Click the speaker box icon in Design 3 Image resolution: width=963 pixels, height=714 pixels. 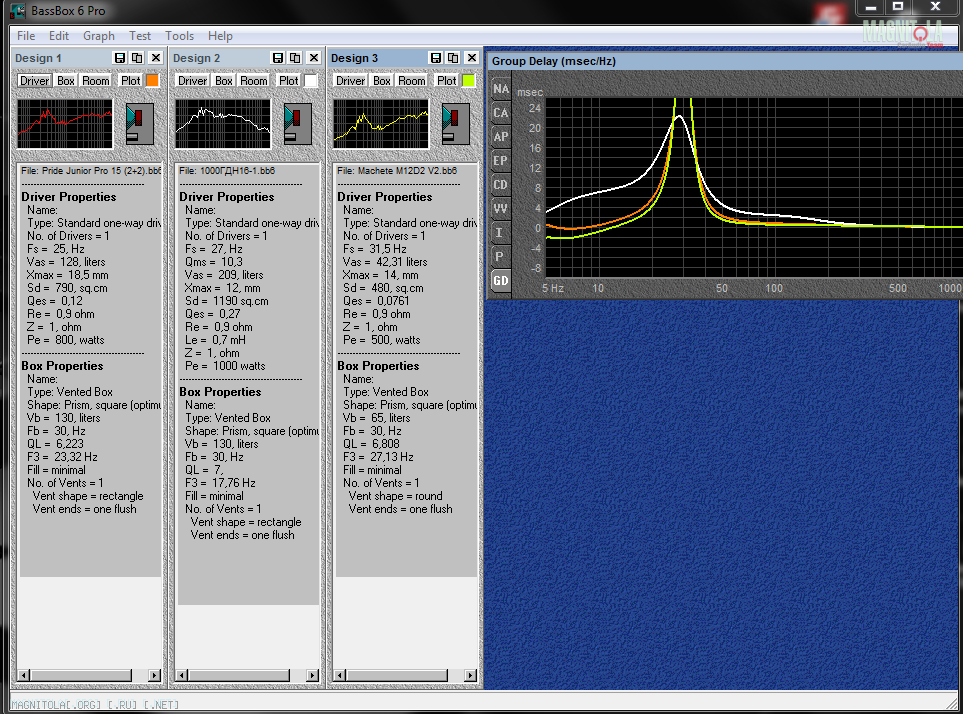pyautogui.click(x=455, y=123)
